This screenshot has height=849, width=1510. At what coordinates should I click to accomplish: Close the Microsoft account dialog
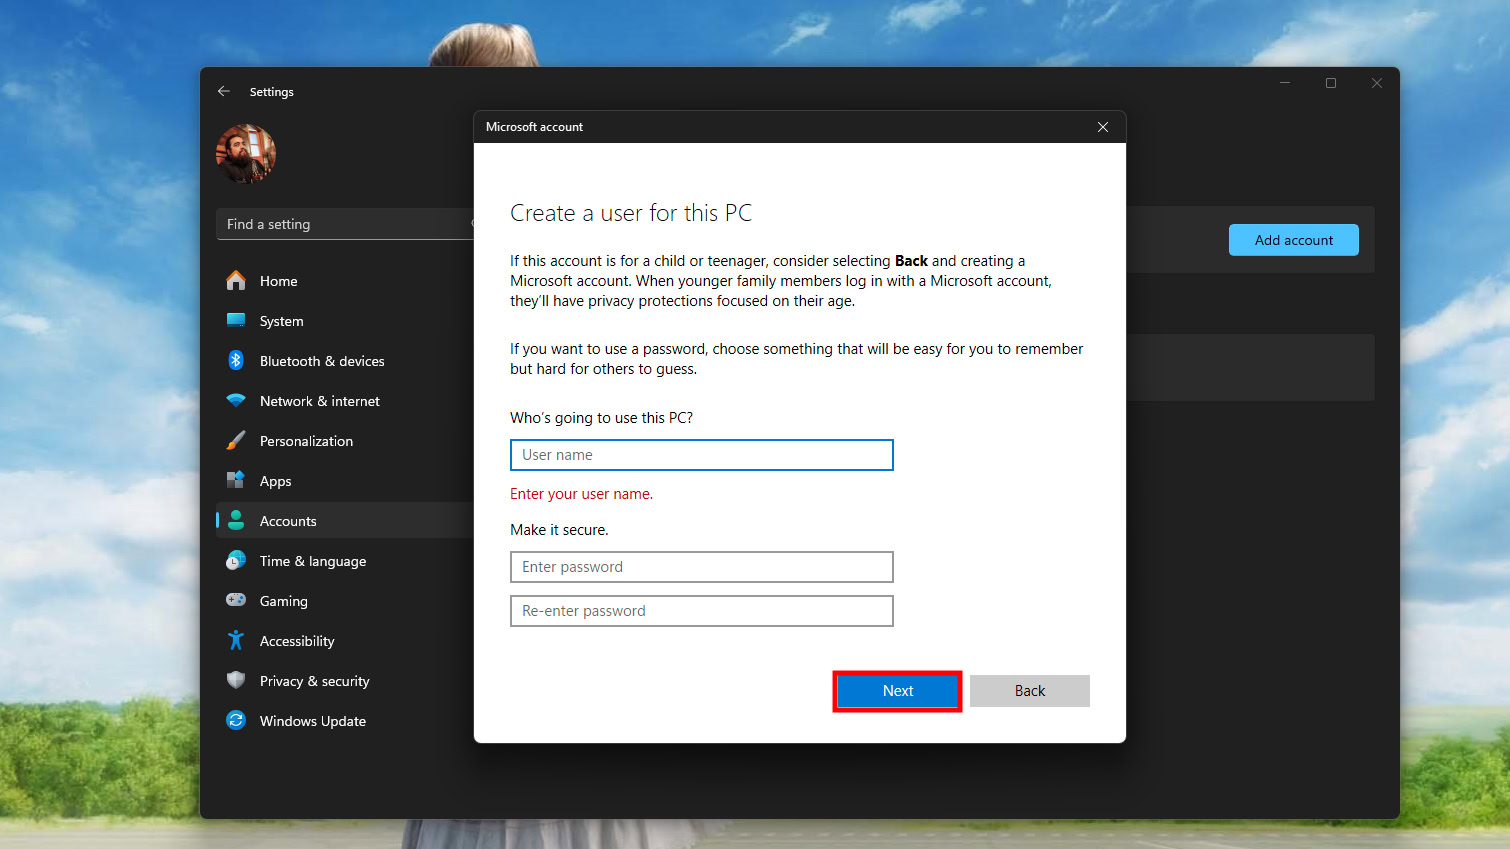click(1102, 127)
